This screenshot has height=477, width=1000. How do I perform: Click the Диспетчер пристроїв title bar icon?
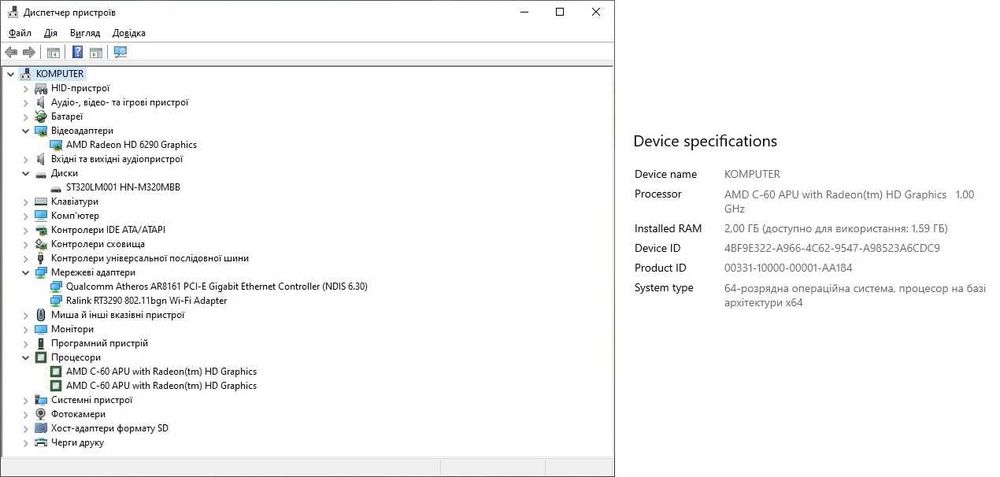click(13, 12)
